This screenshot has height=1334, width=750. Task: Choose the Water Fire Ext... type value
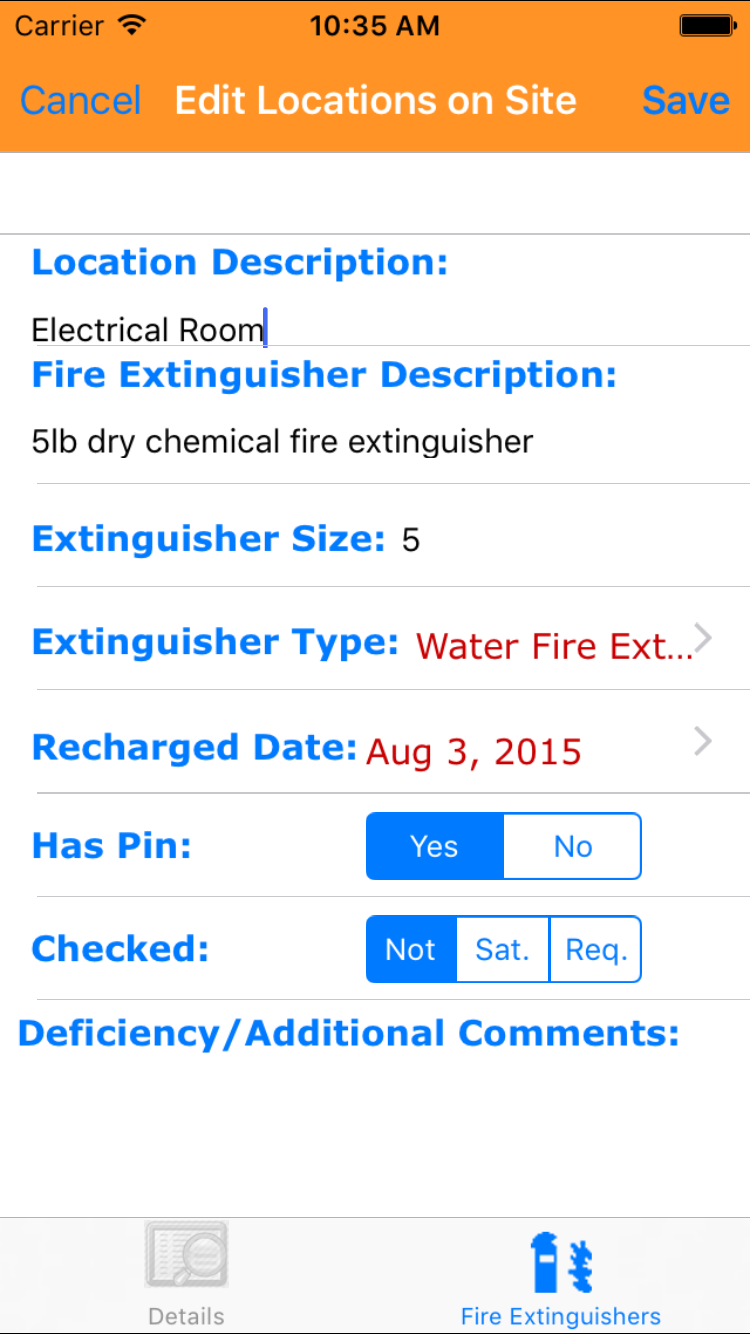(x=554, y=646)
